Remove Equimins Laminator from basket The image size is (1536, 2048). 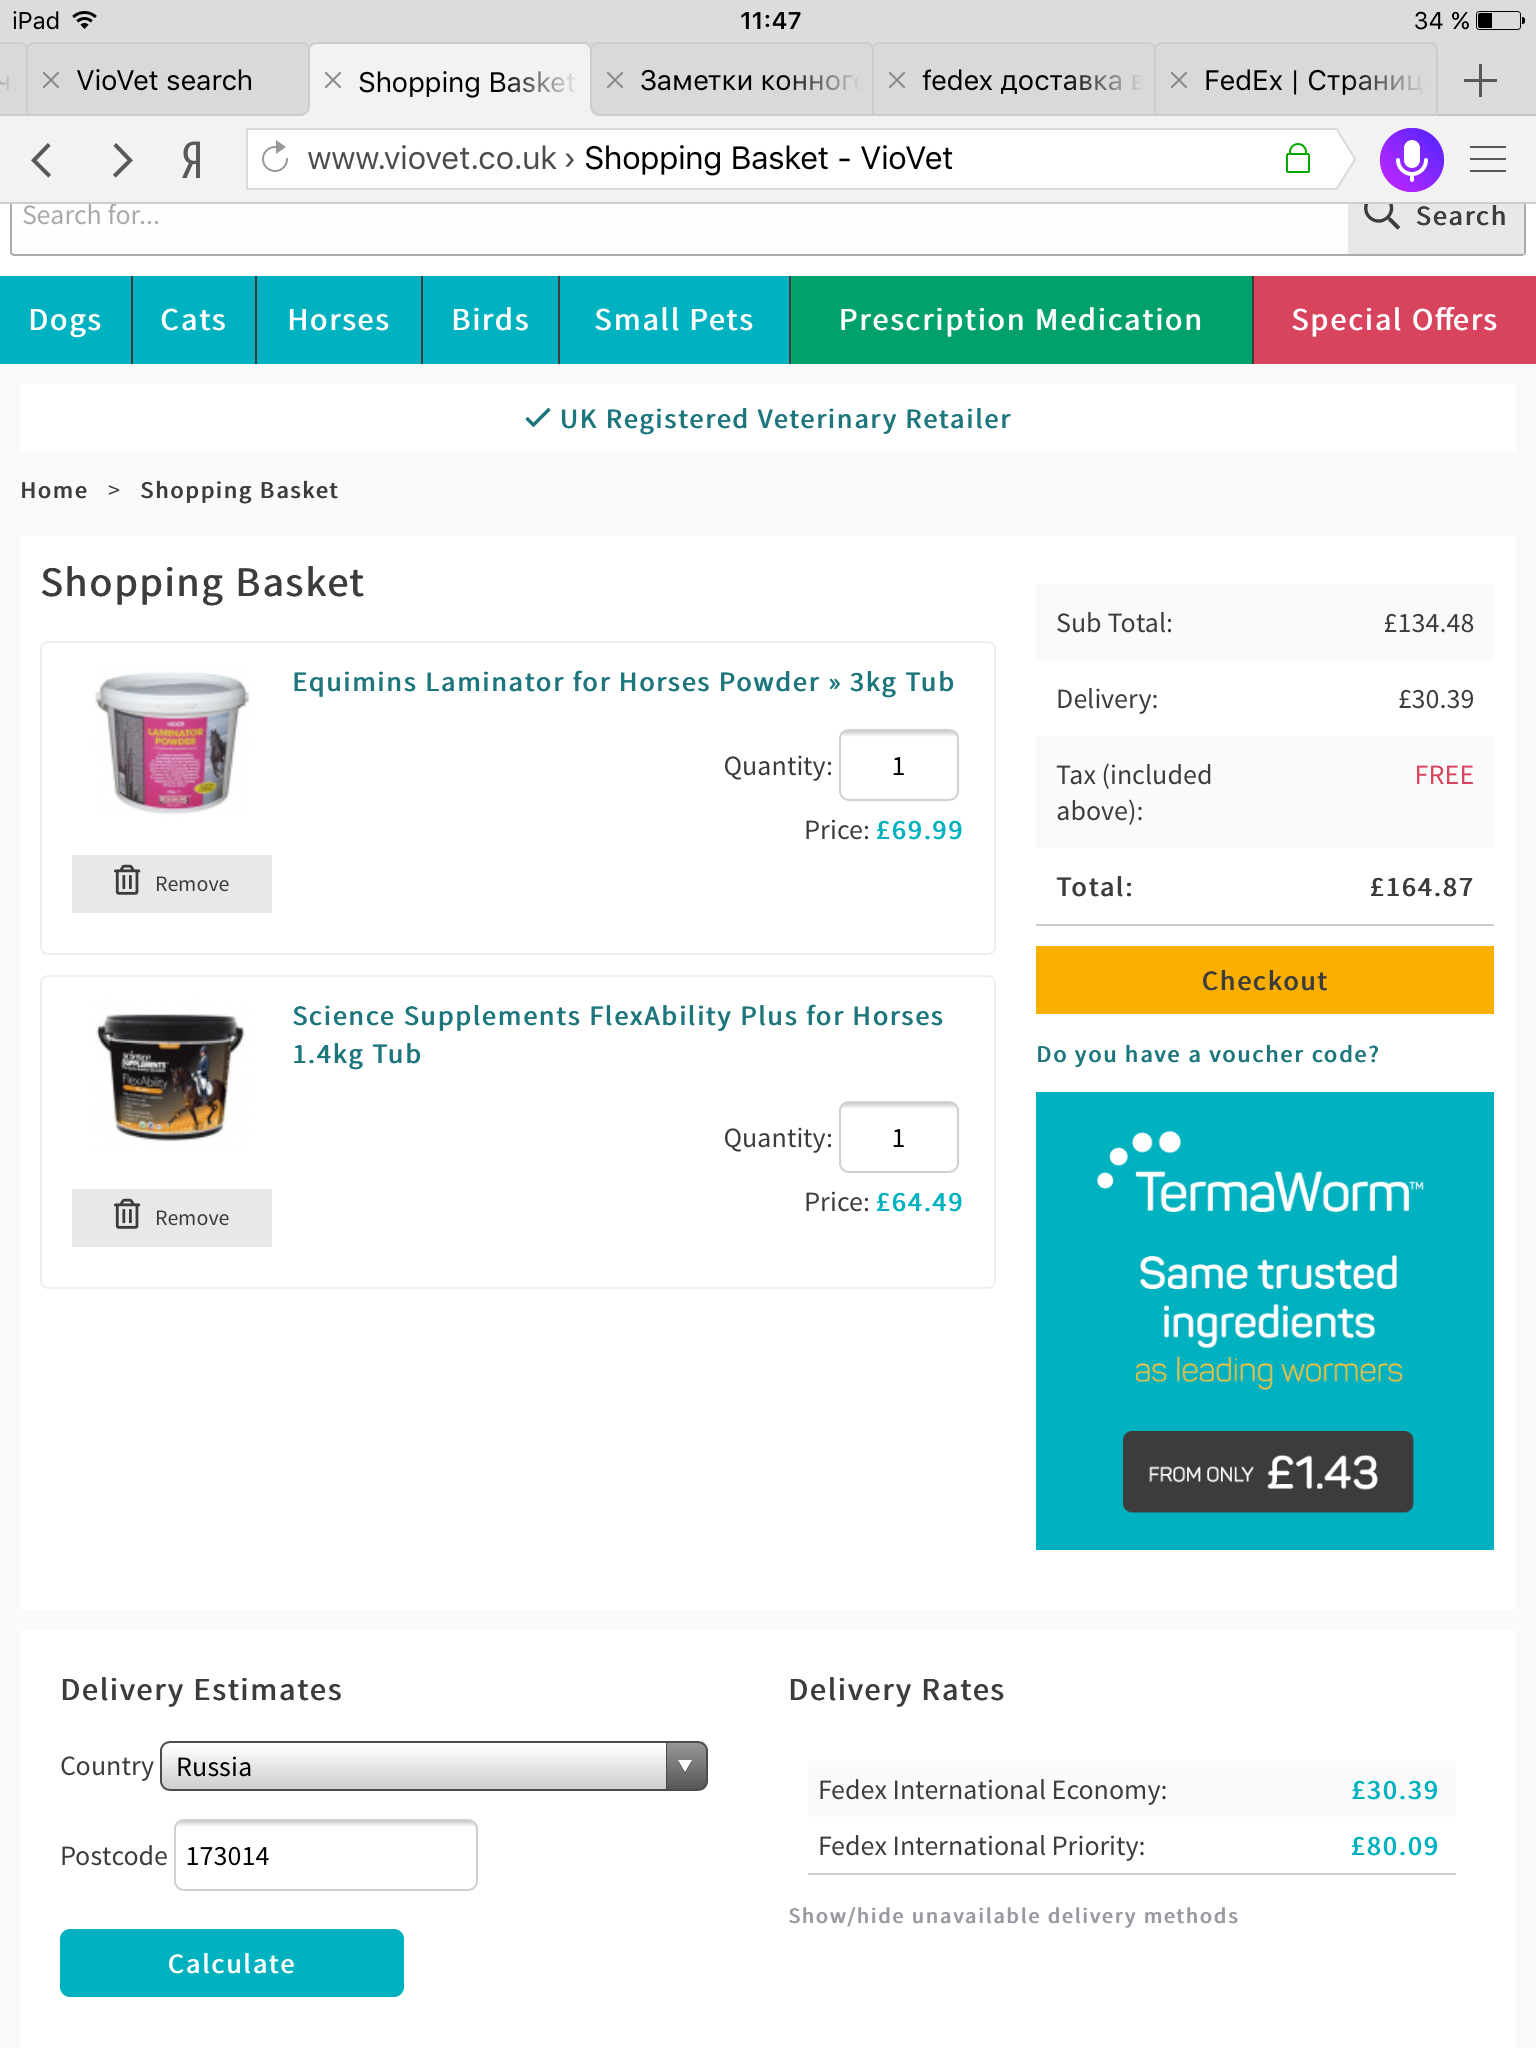[x=172, y=883]
